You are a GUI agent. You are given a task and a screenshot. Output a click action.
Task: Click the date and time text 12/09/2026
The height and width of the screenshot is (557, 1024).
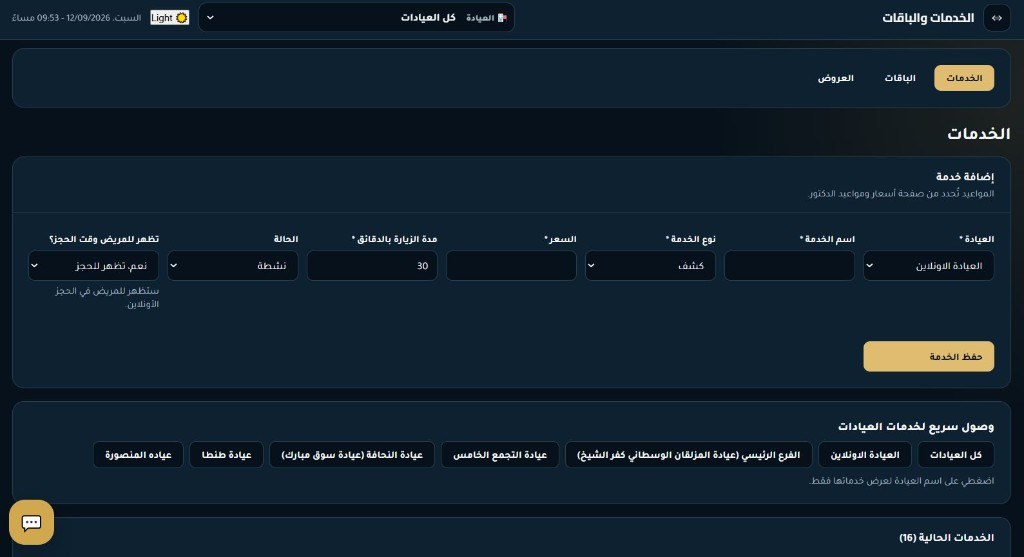[76, 18]
